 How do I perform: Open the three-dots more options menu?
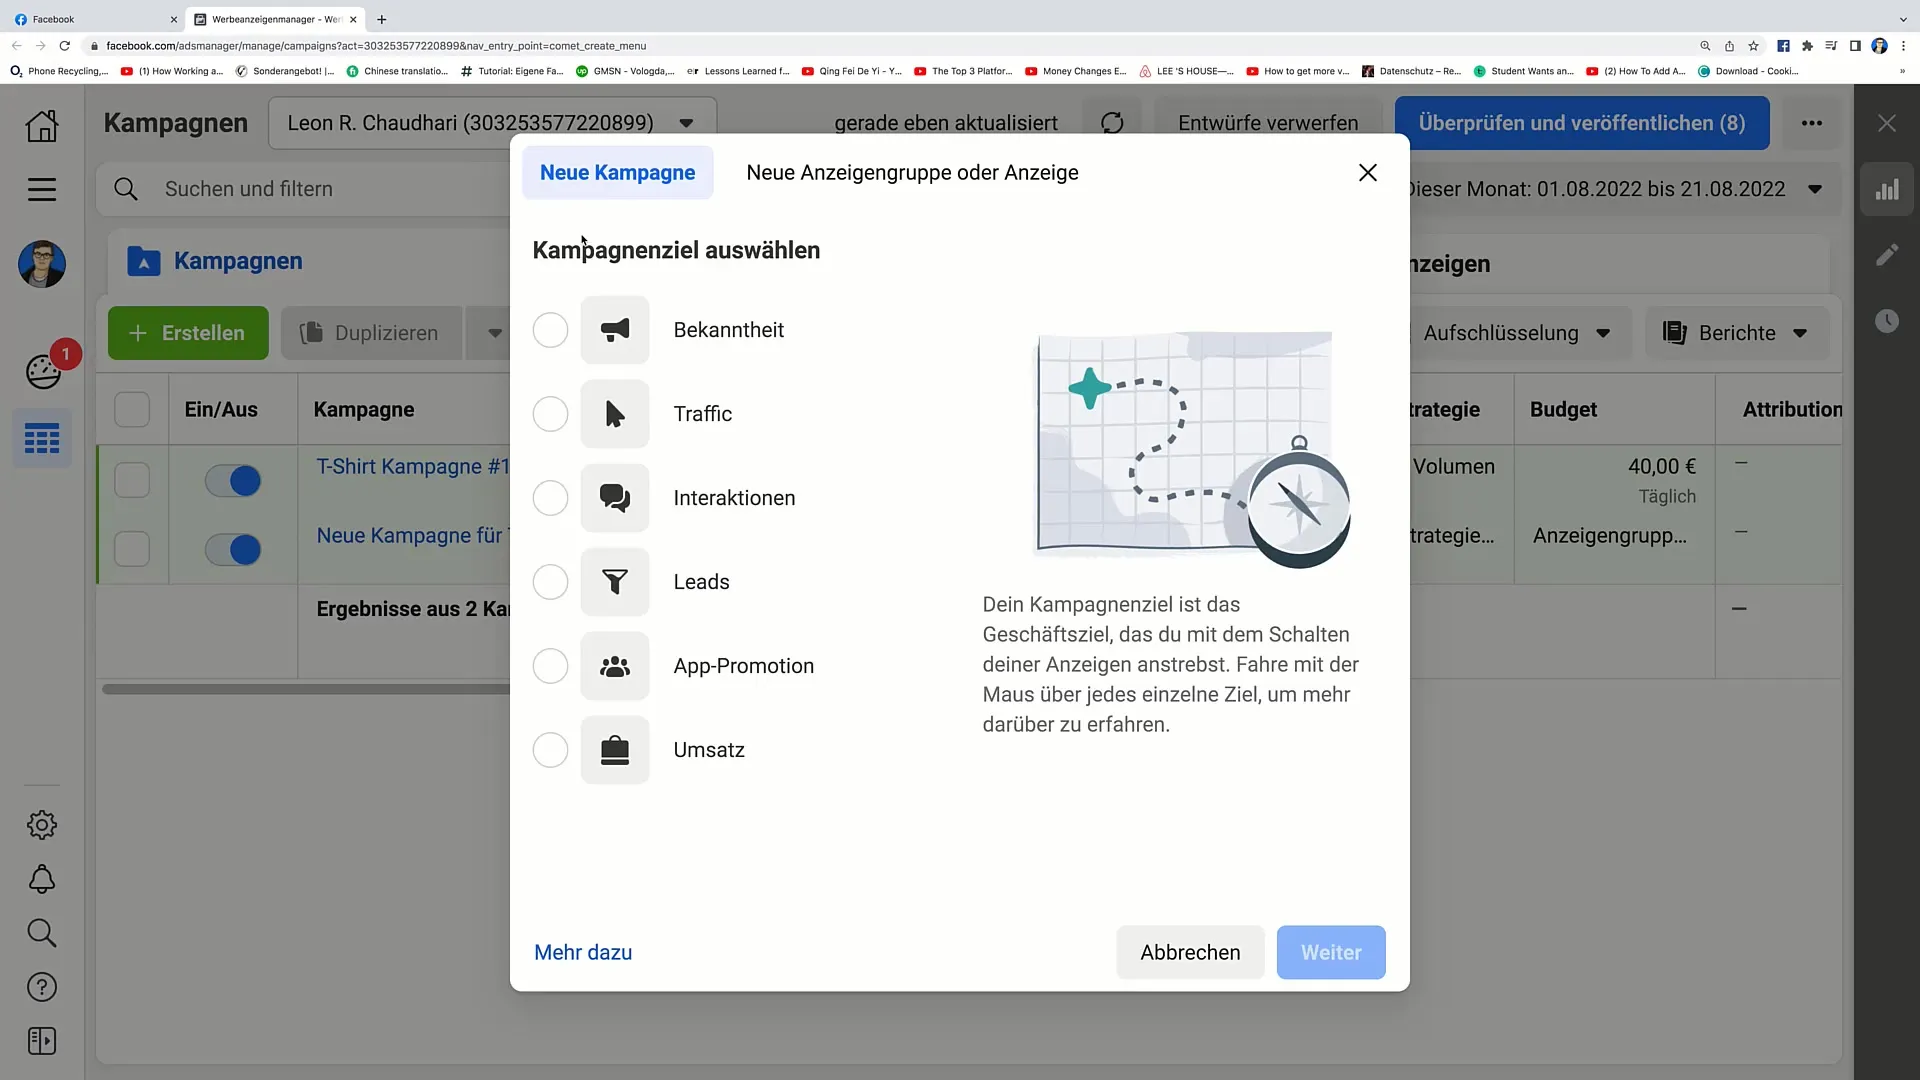click(1812, 123)
